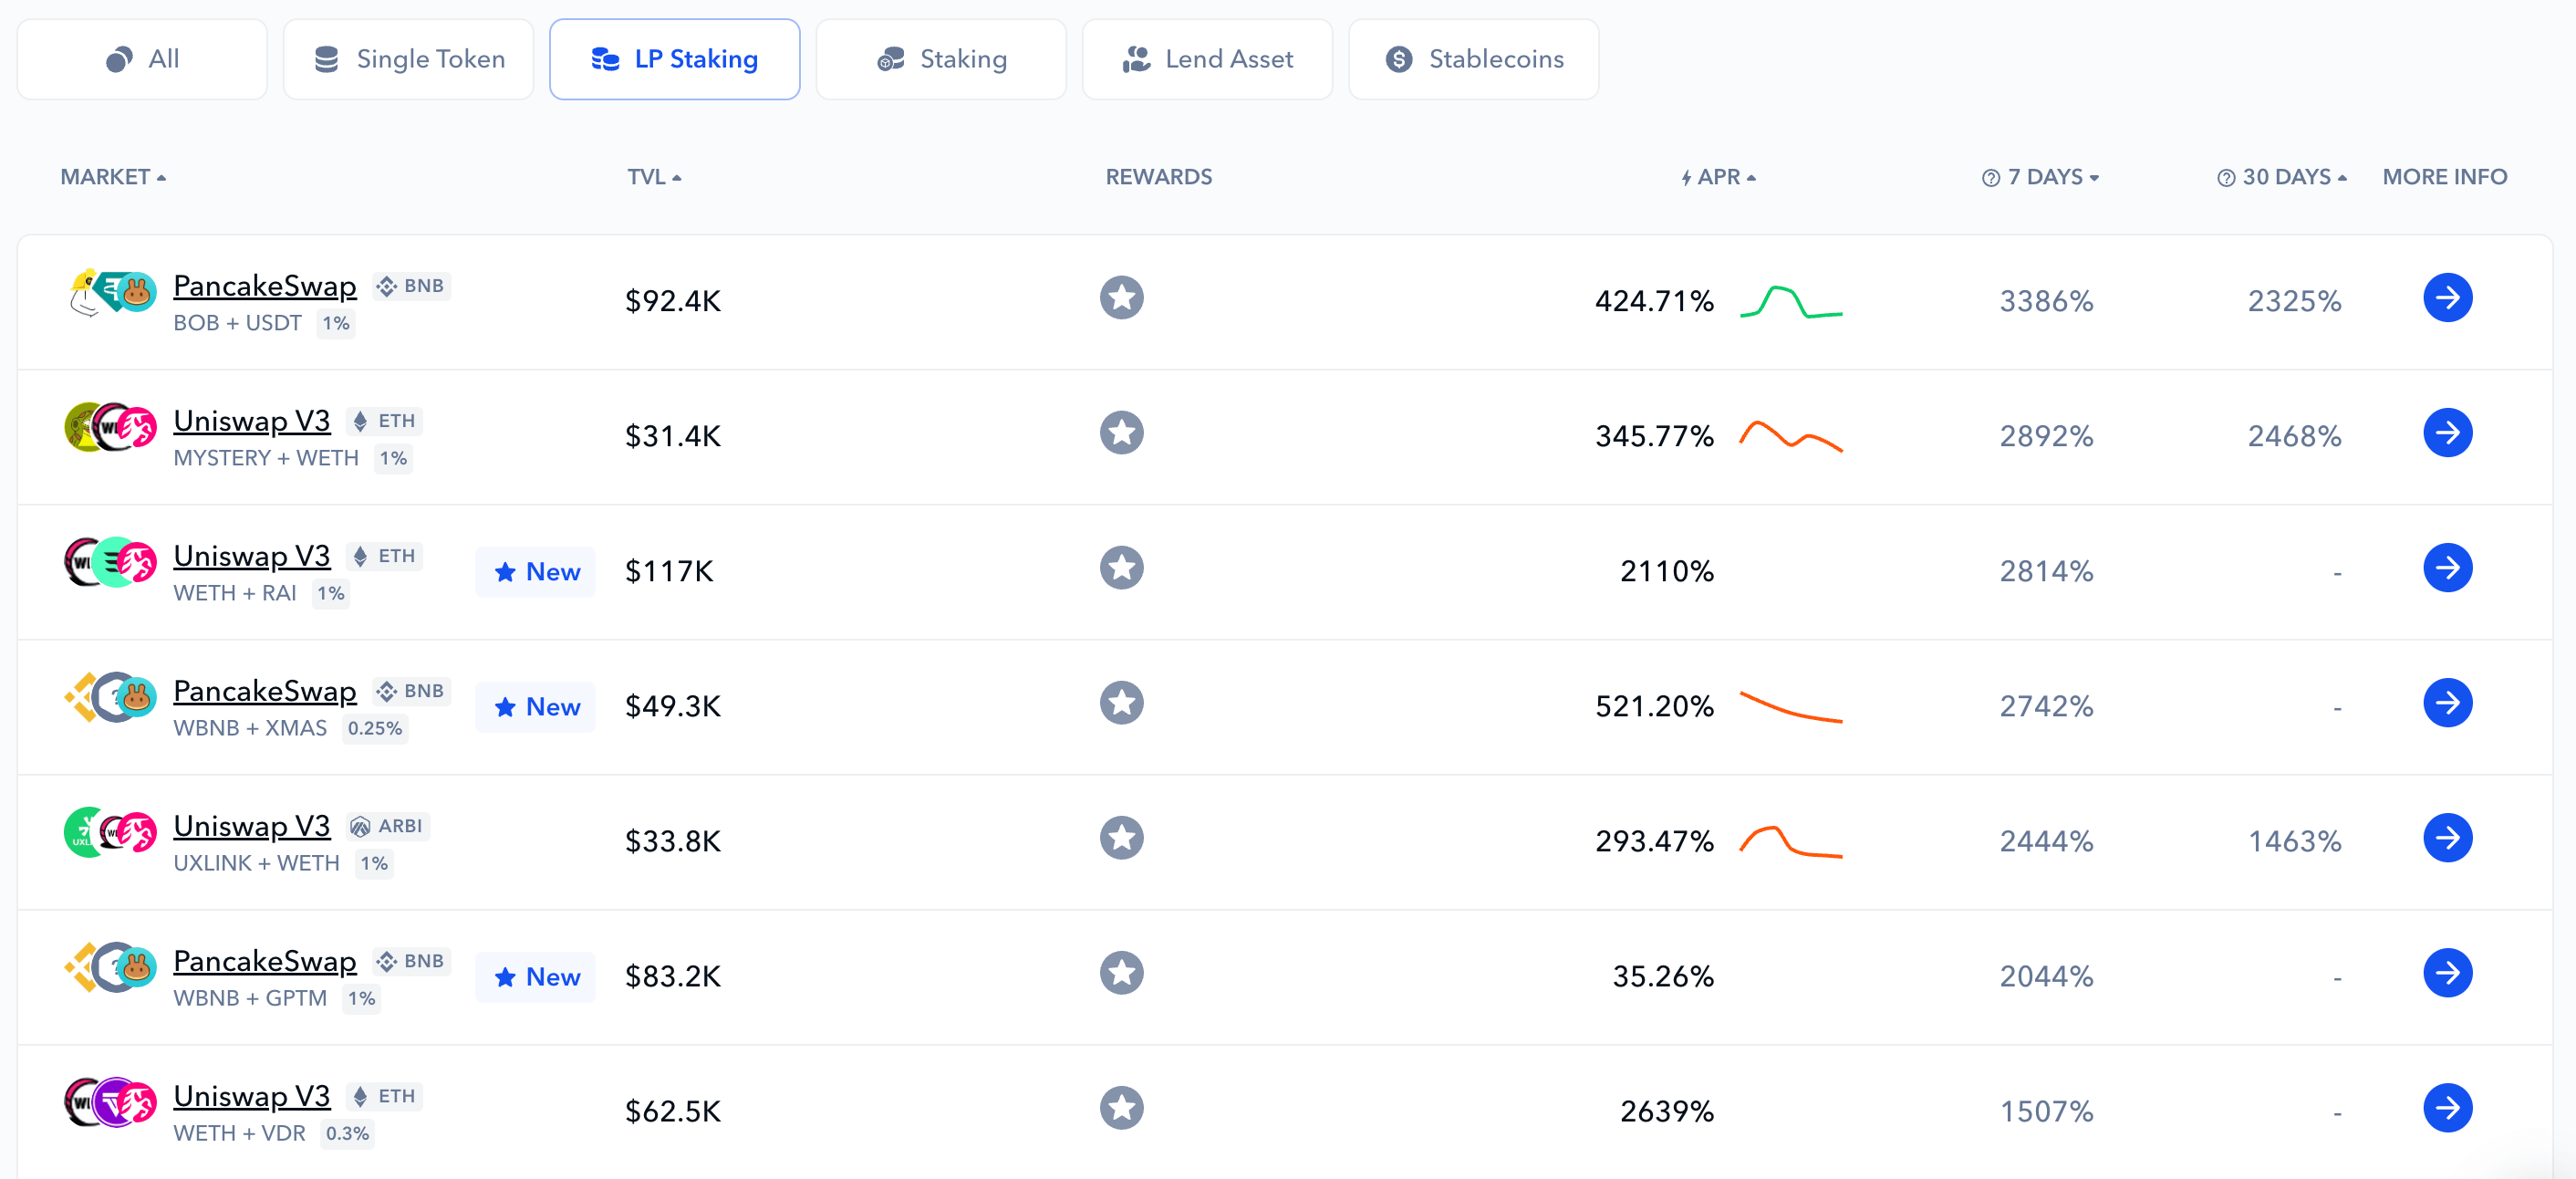Click the WBNB + GPTM token pair icons

pos(111,968)
